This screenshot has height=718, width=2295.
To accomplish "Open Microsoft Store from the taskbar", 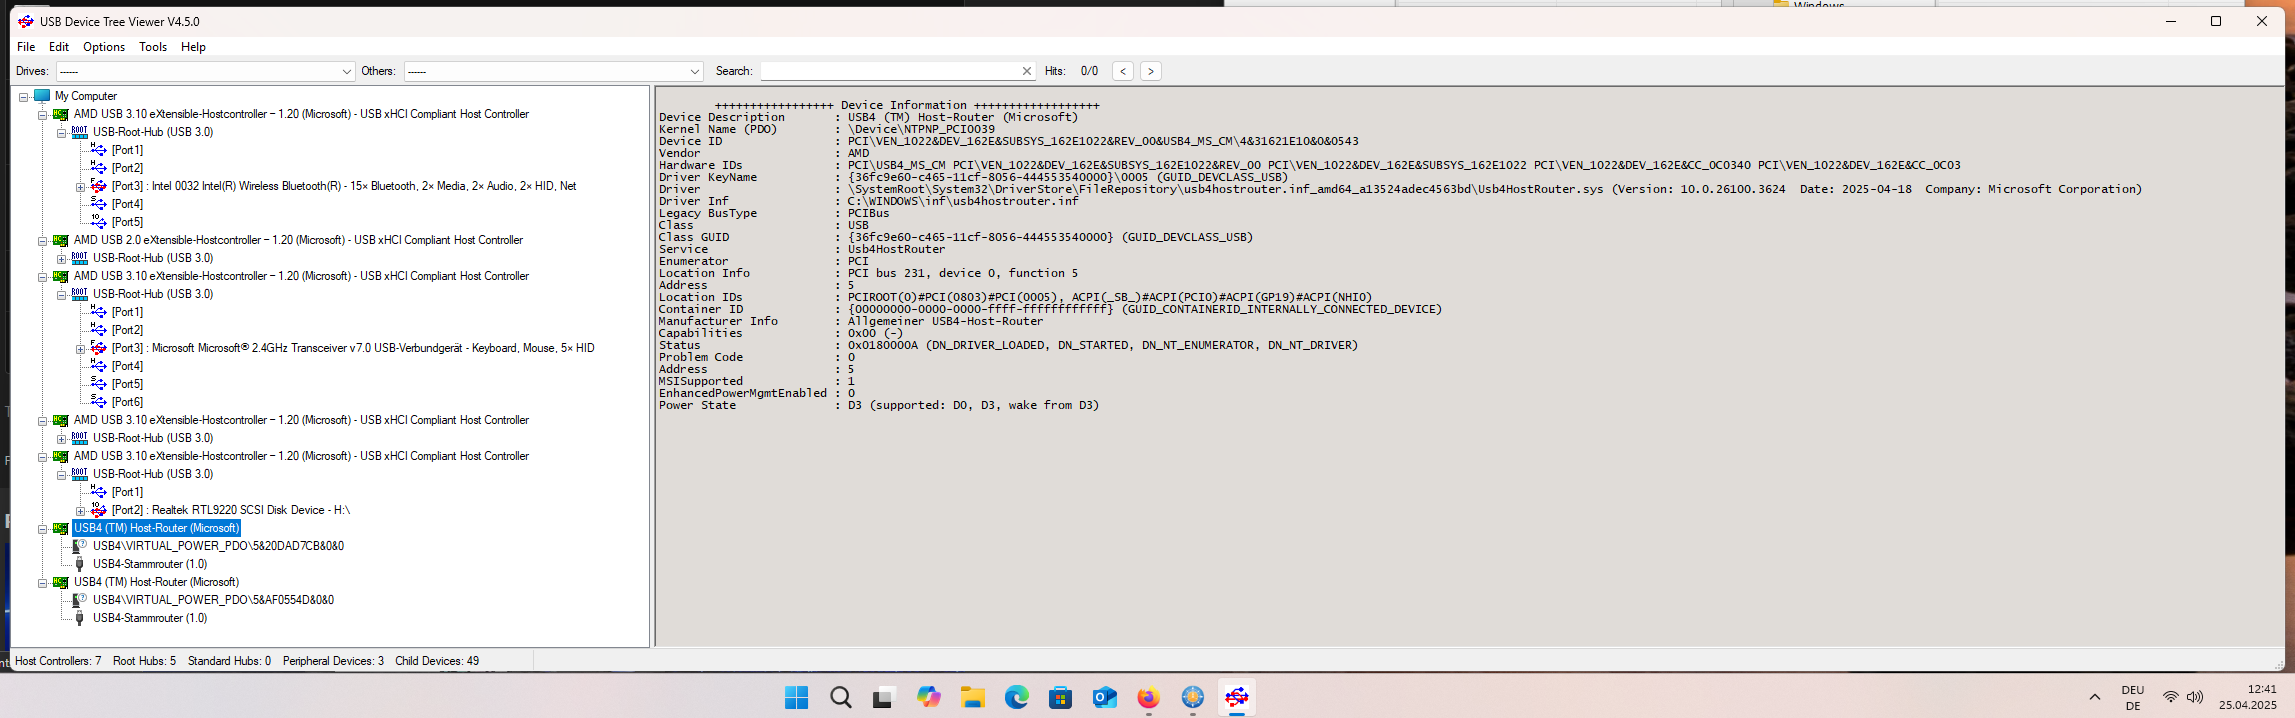I will coord(1061,697).
